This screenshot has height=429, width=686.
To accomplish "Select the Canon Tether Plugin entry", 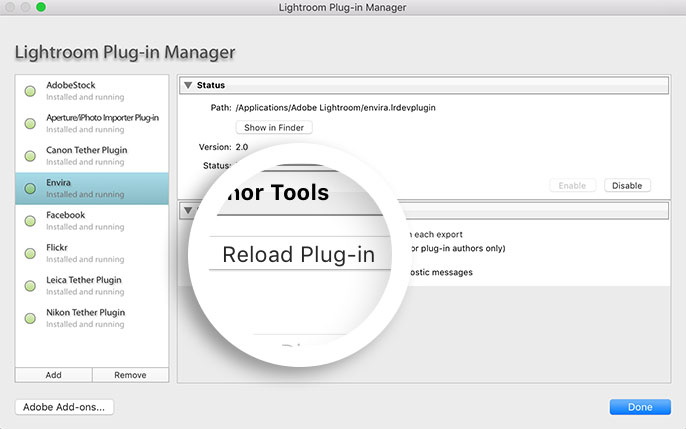I will tap(92, 156).
